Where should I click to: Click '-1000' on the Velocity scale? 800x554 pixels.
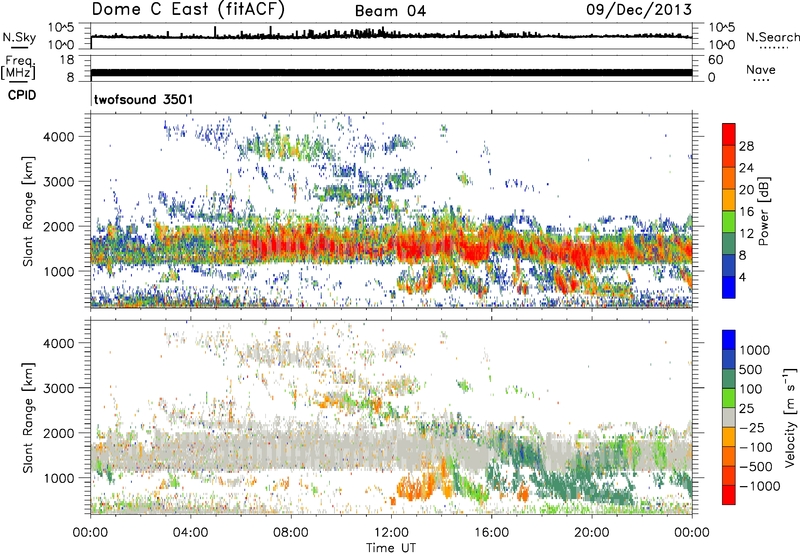click(760, 486)
